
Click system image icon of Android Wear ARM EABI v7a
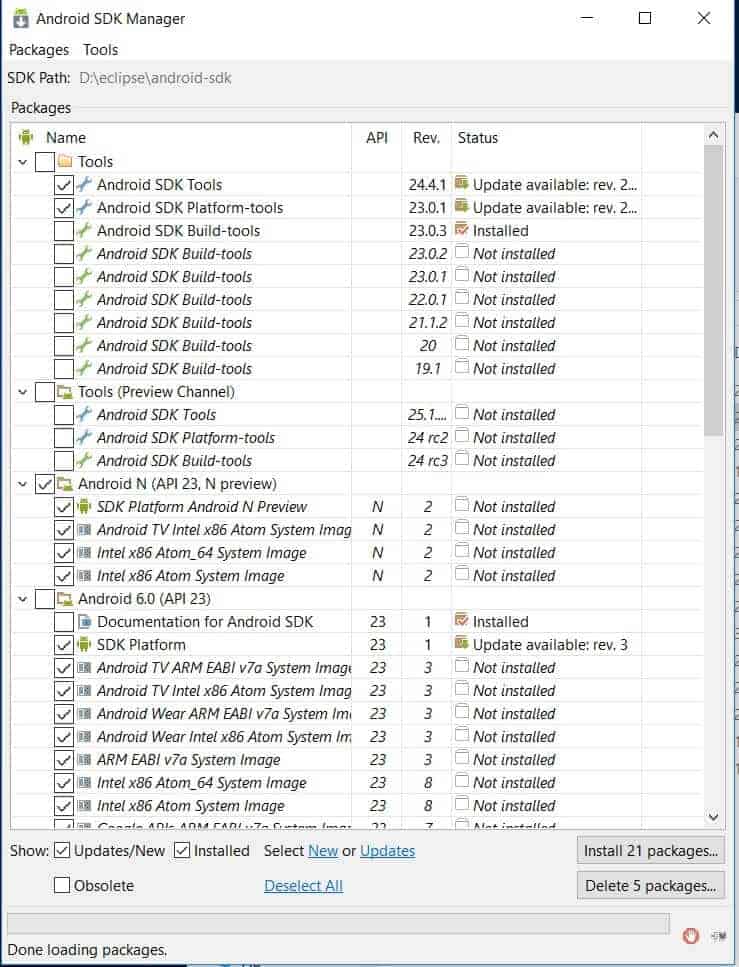click(85, 714)
